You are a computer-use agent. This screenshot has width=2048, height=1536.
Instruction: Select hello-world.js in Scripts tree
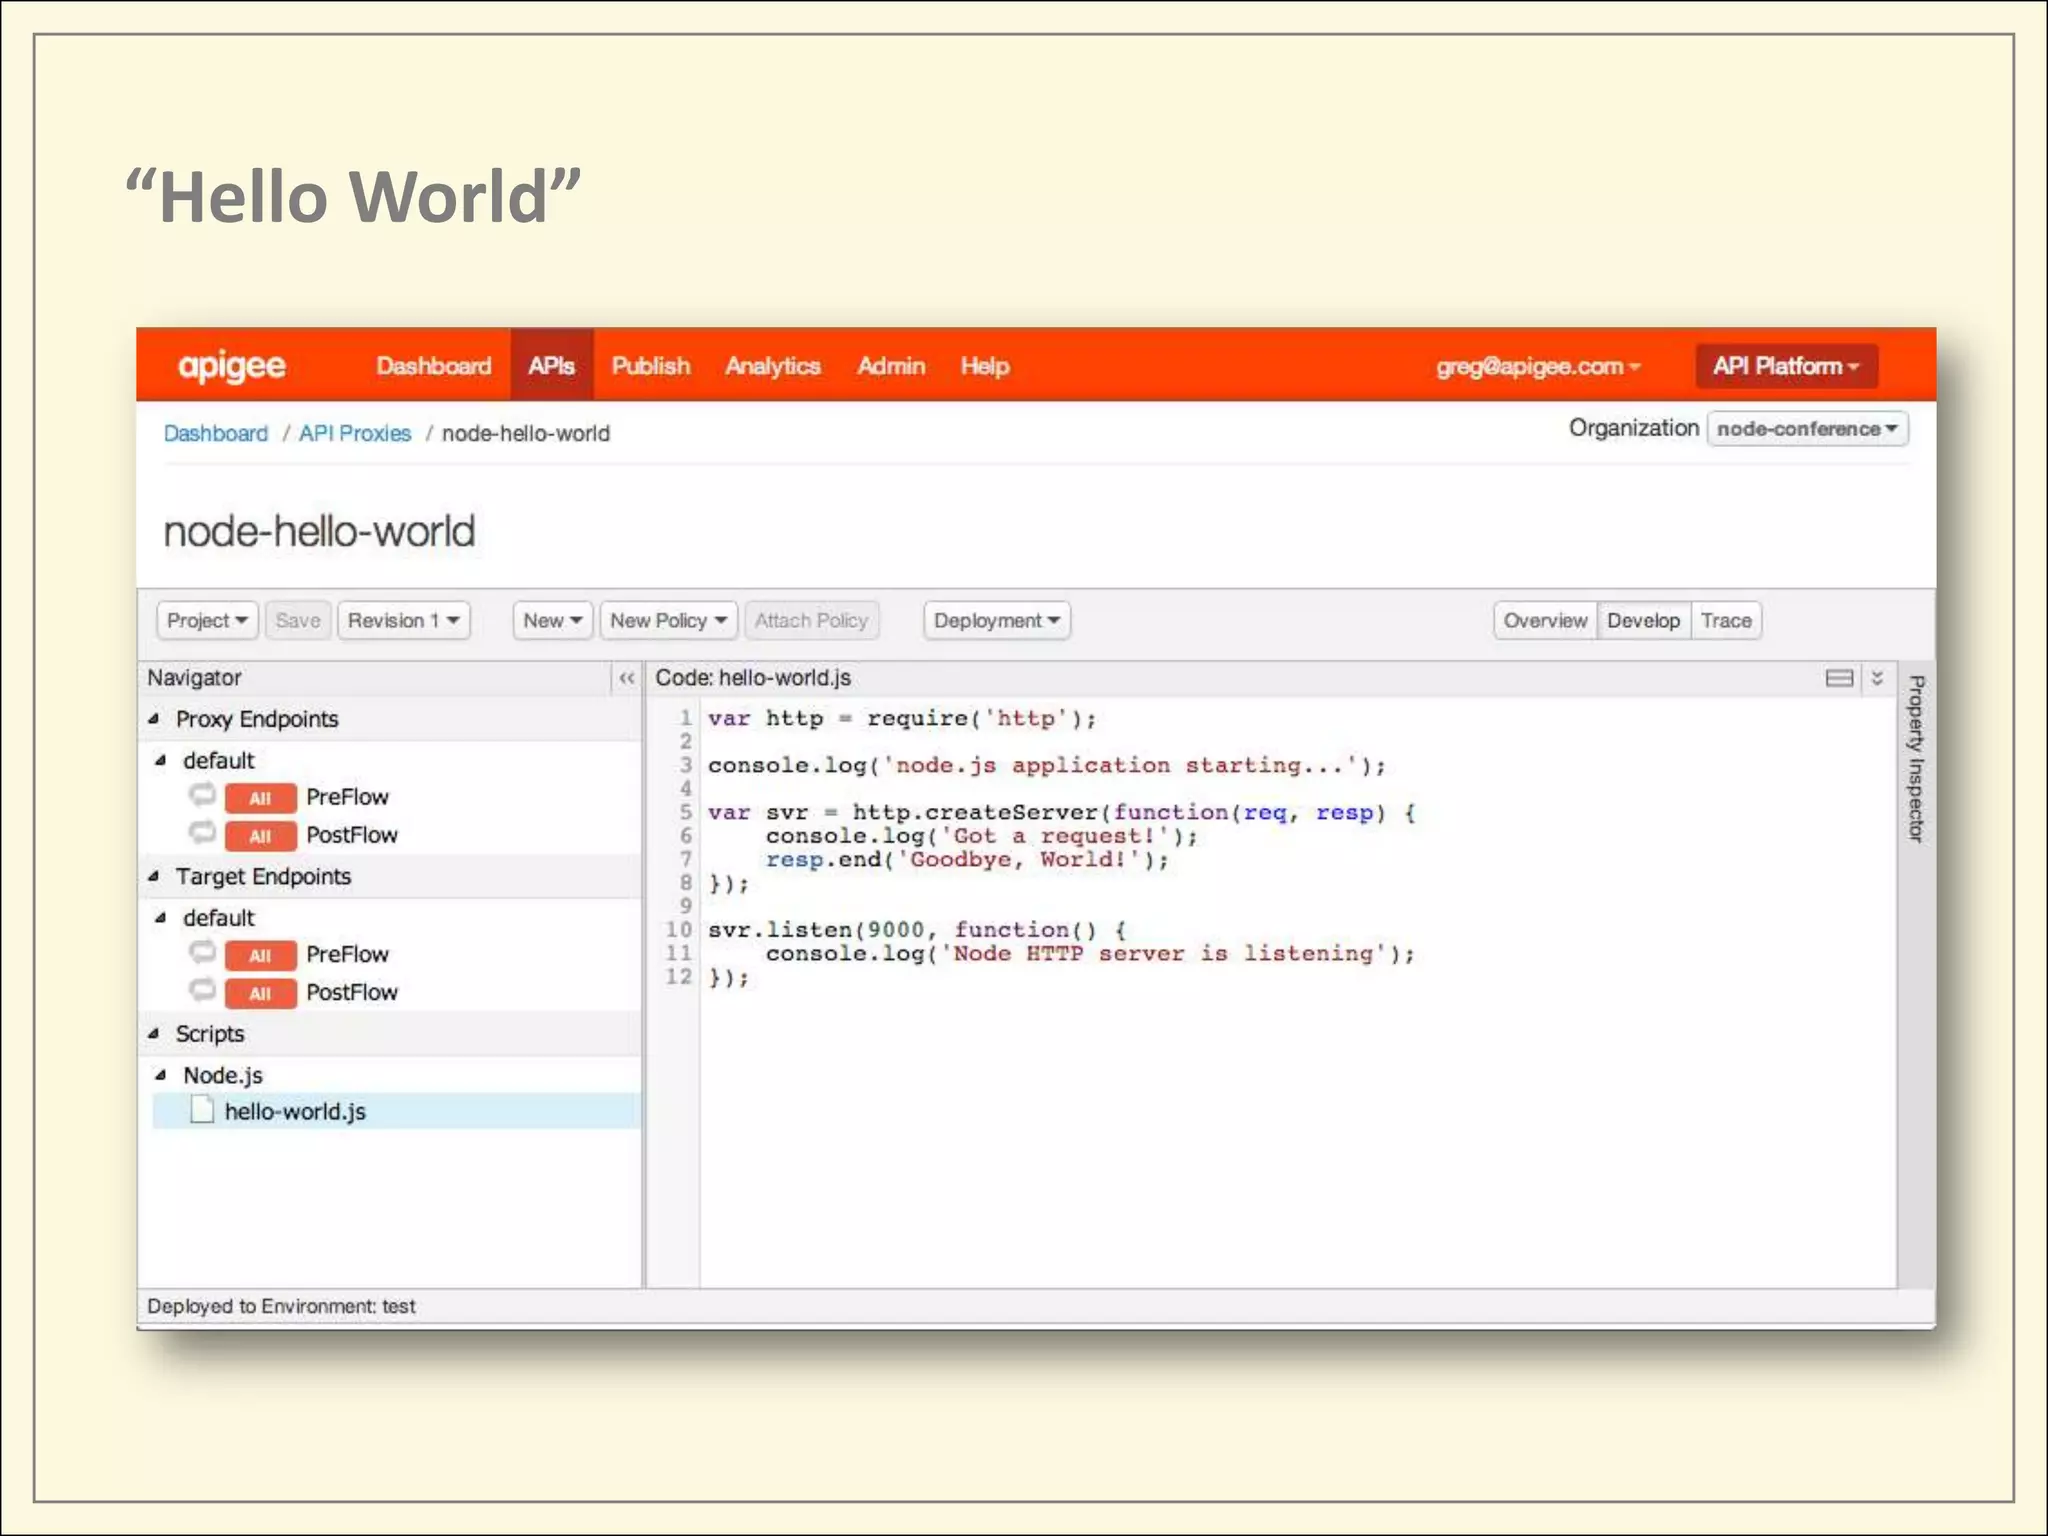(x=396, y=1111)
